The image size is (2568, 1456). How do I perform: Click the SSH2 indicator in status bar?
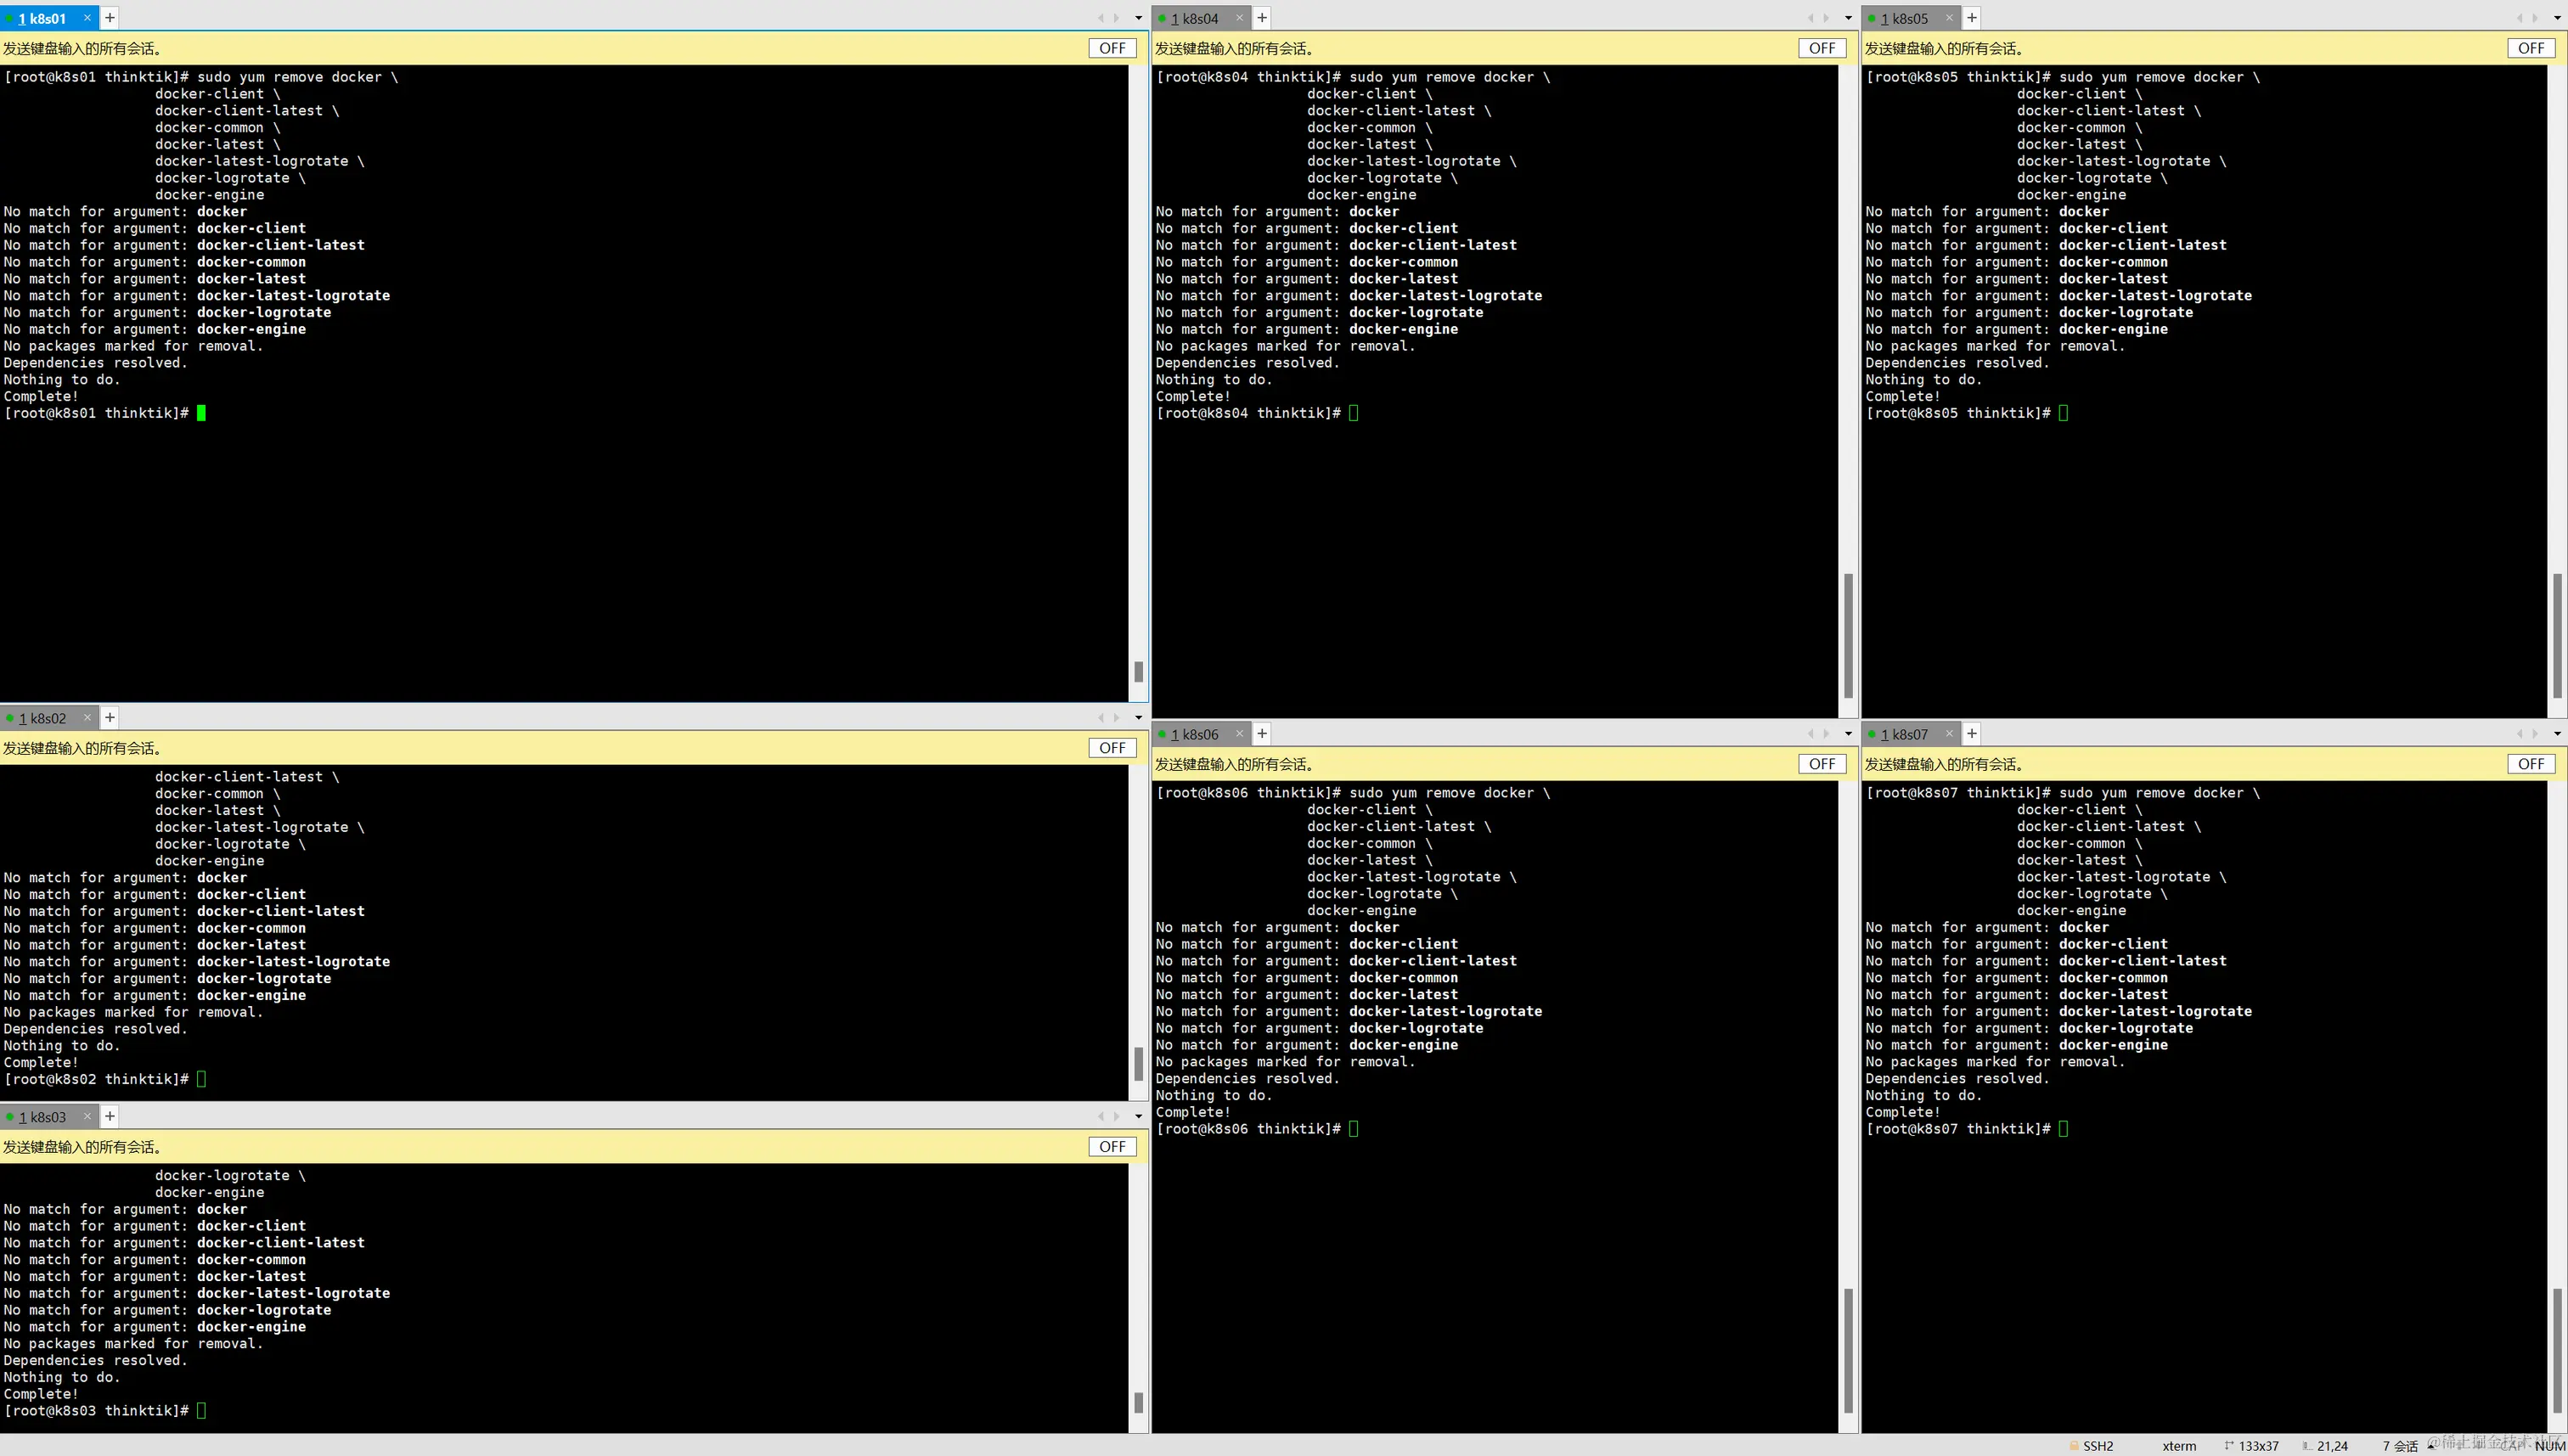tap(2097, 1446)
